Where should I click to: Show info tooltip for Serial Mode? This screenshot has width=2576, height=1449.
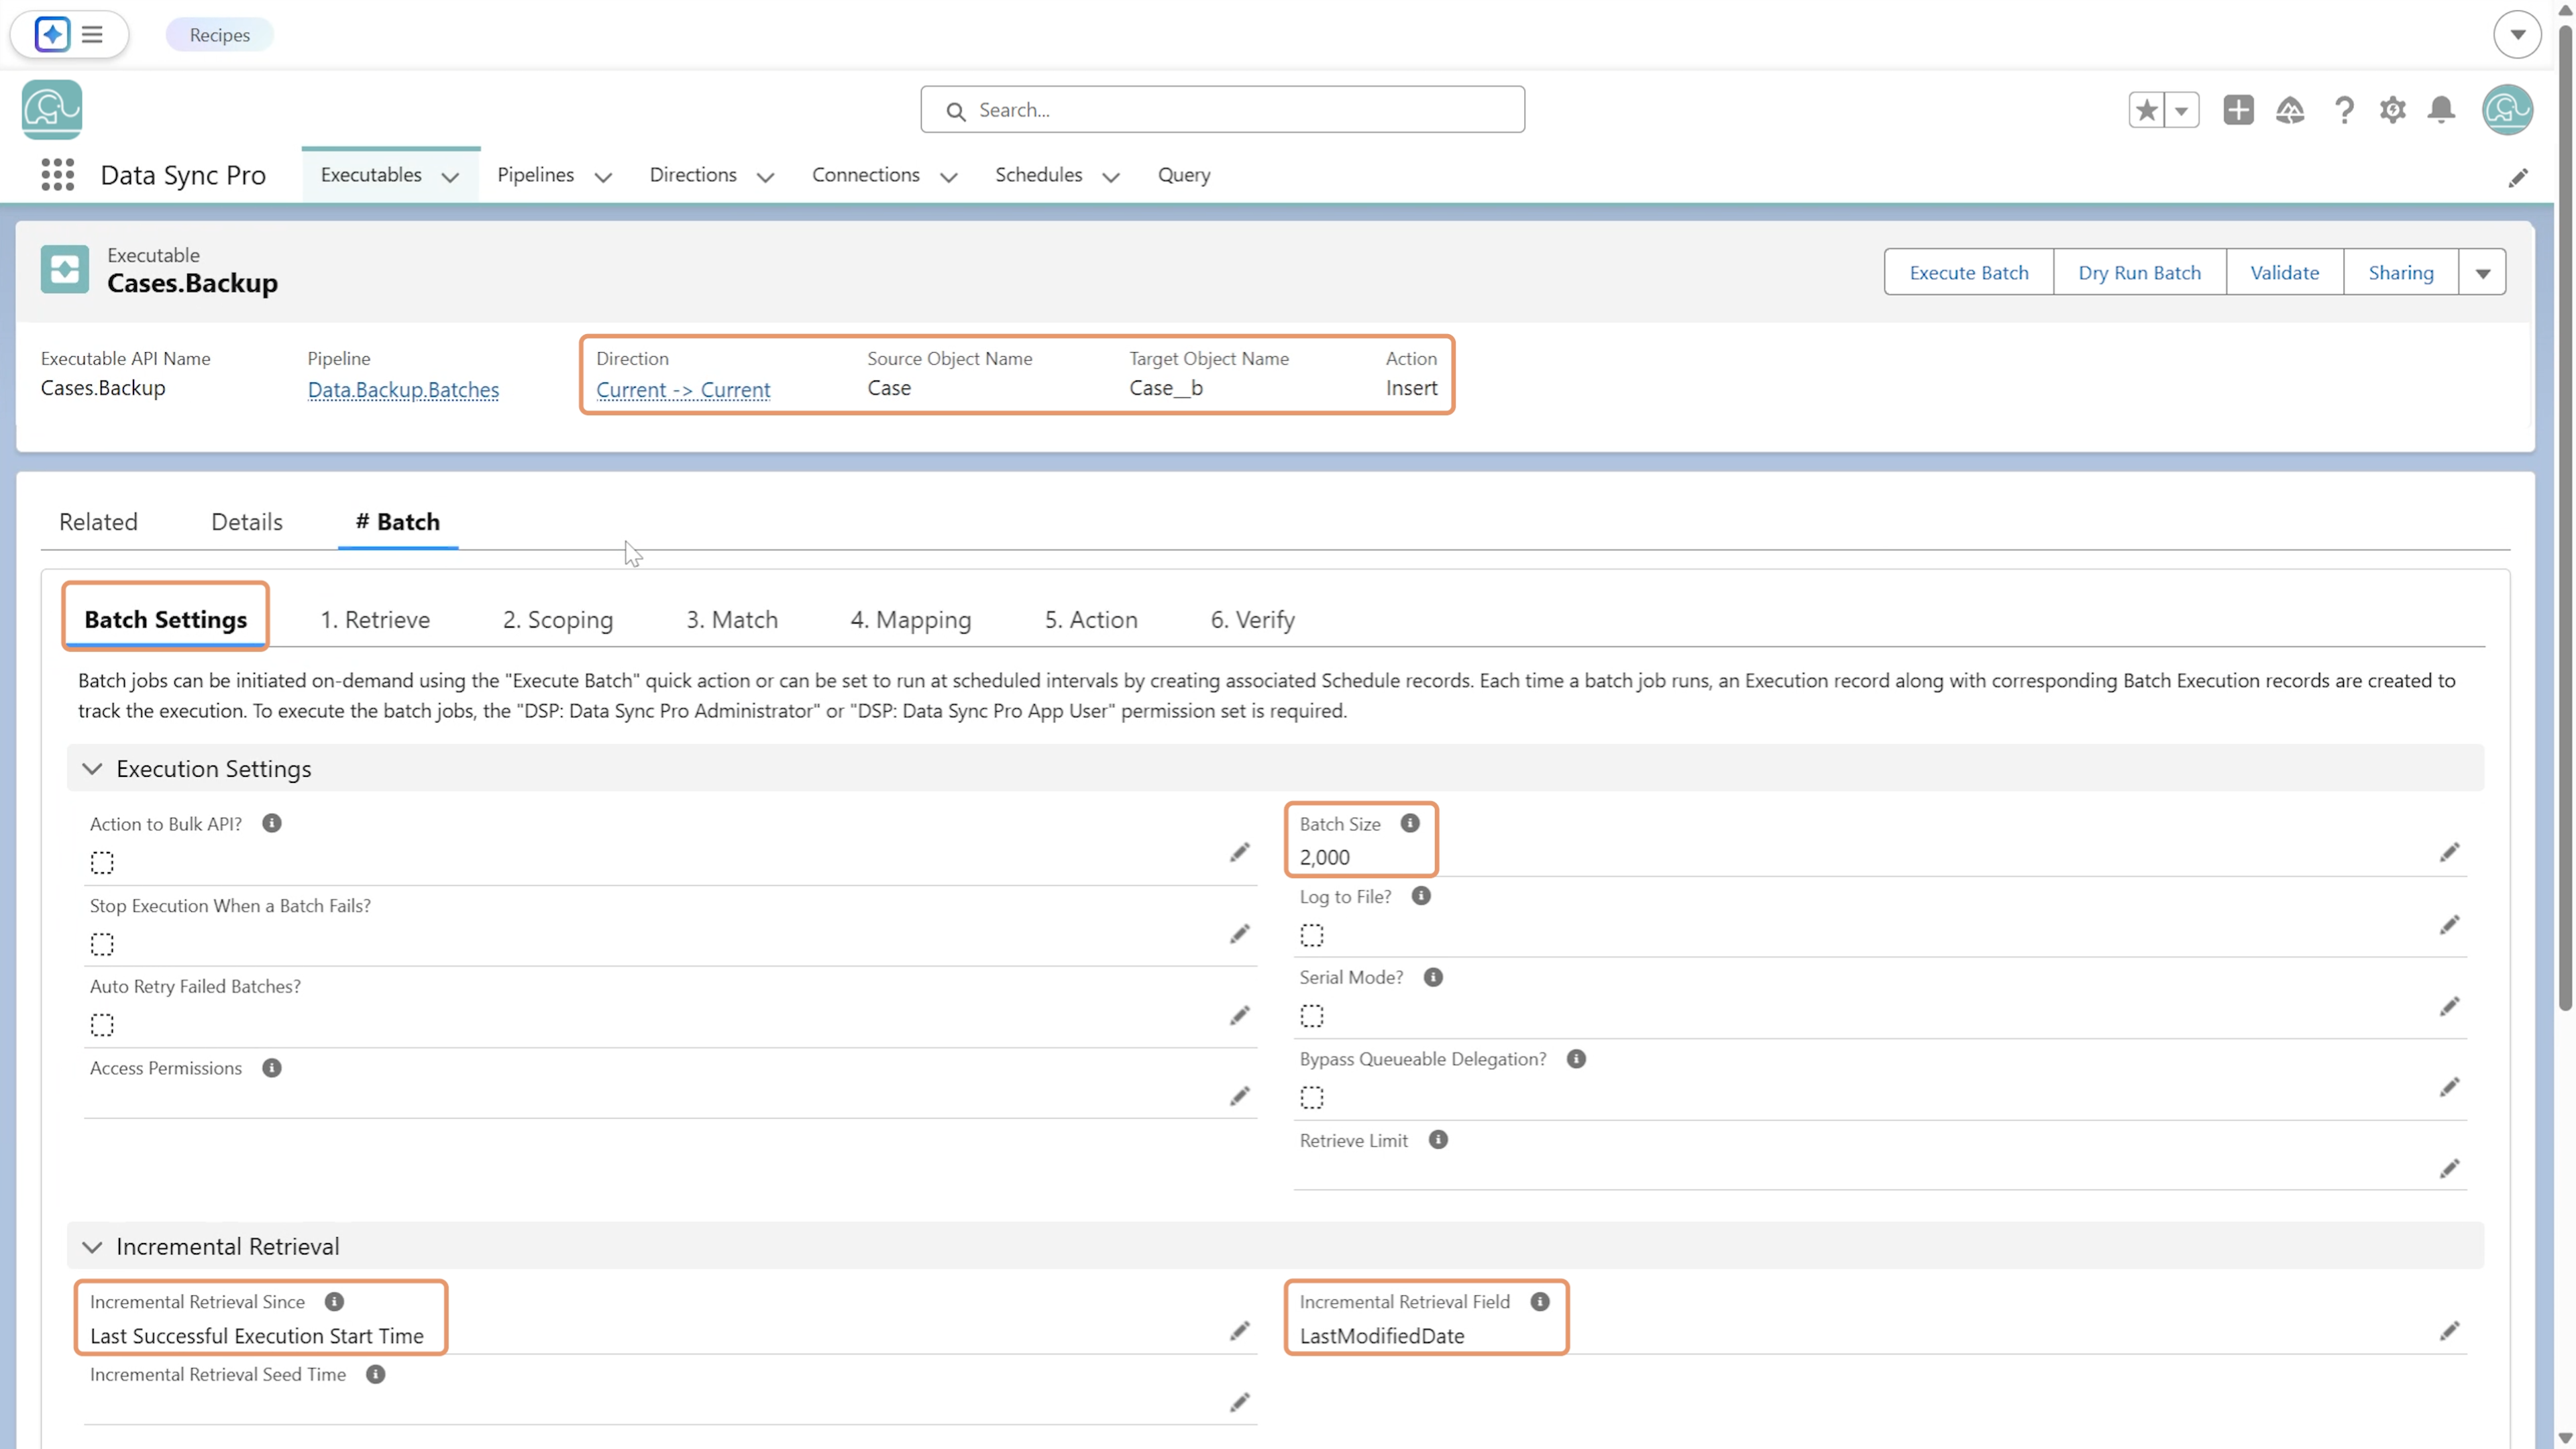click(1433, 977)
